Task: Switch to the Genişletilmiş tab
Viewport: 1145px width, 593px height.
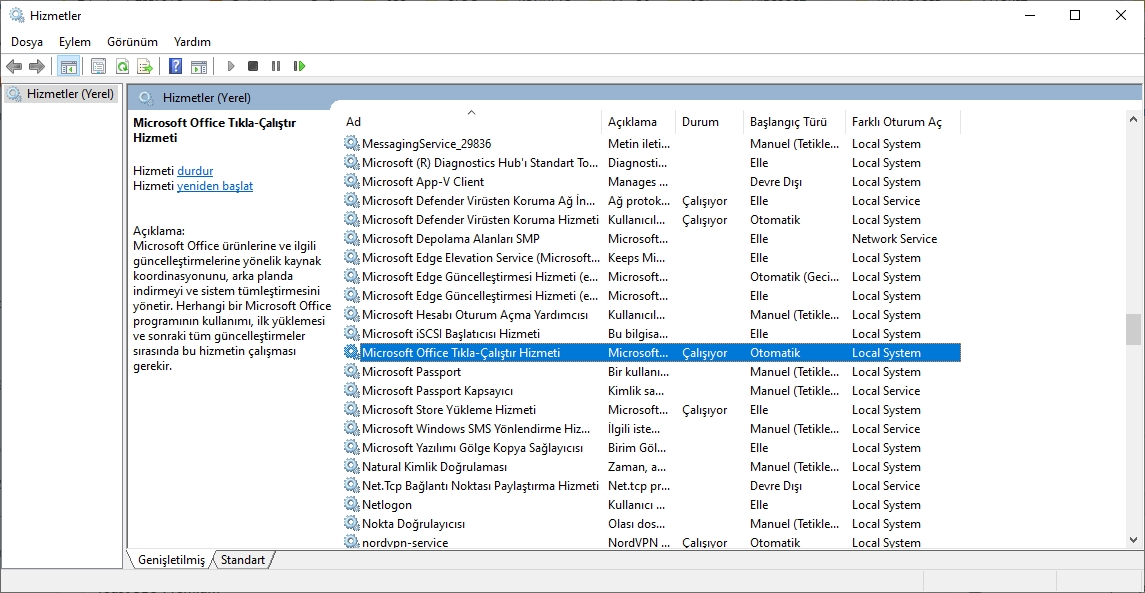Action: pos(171,560)
